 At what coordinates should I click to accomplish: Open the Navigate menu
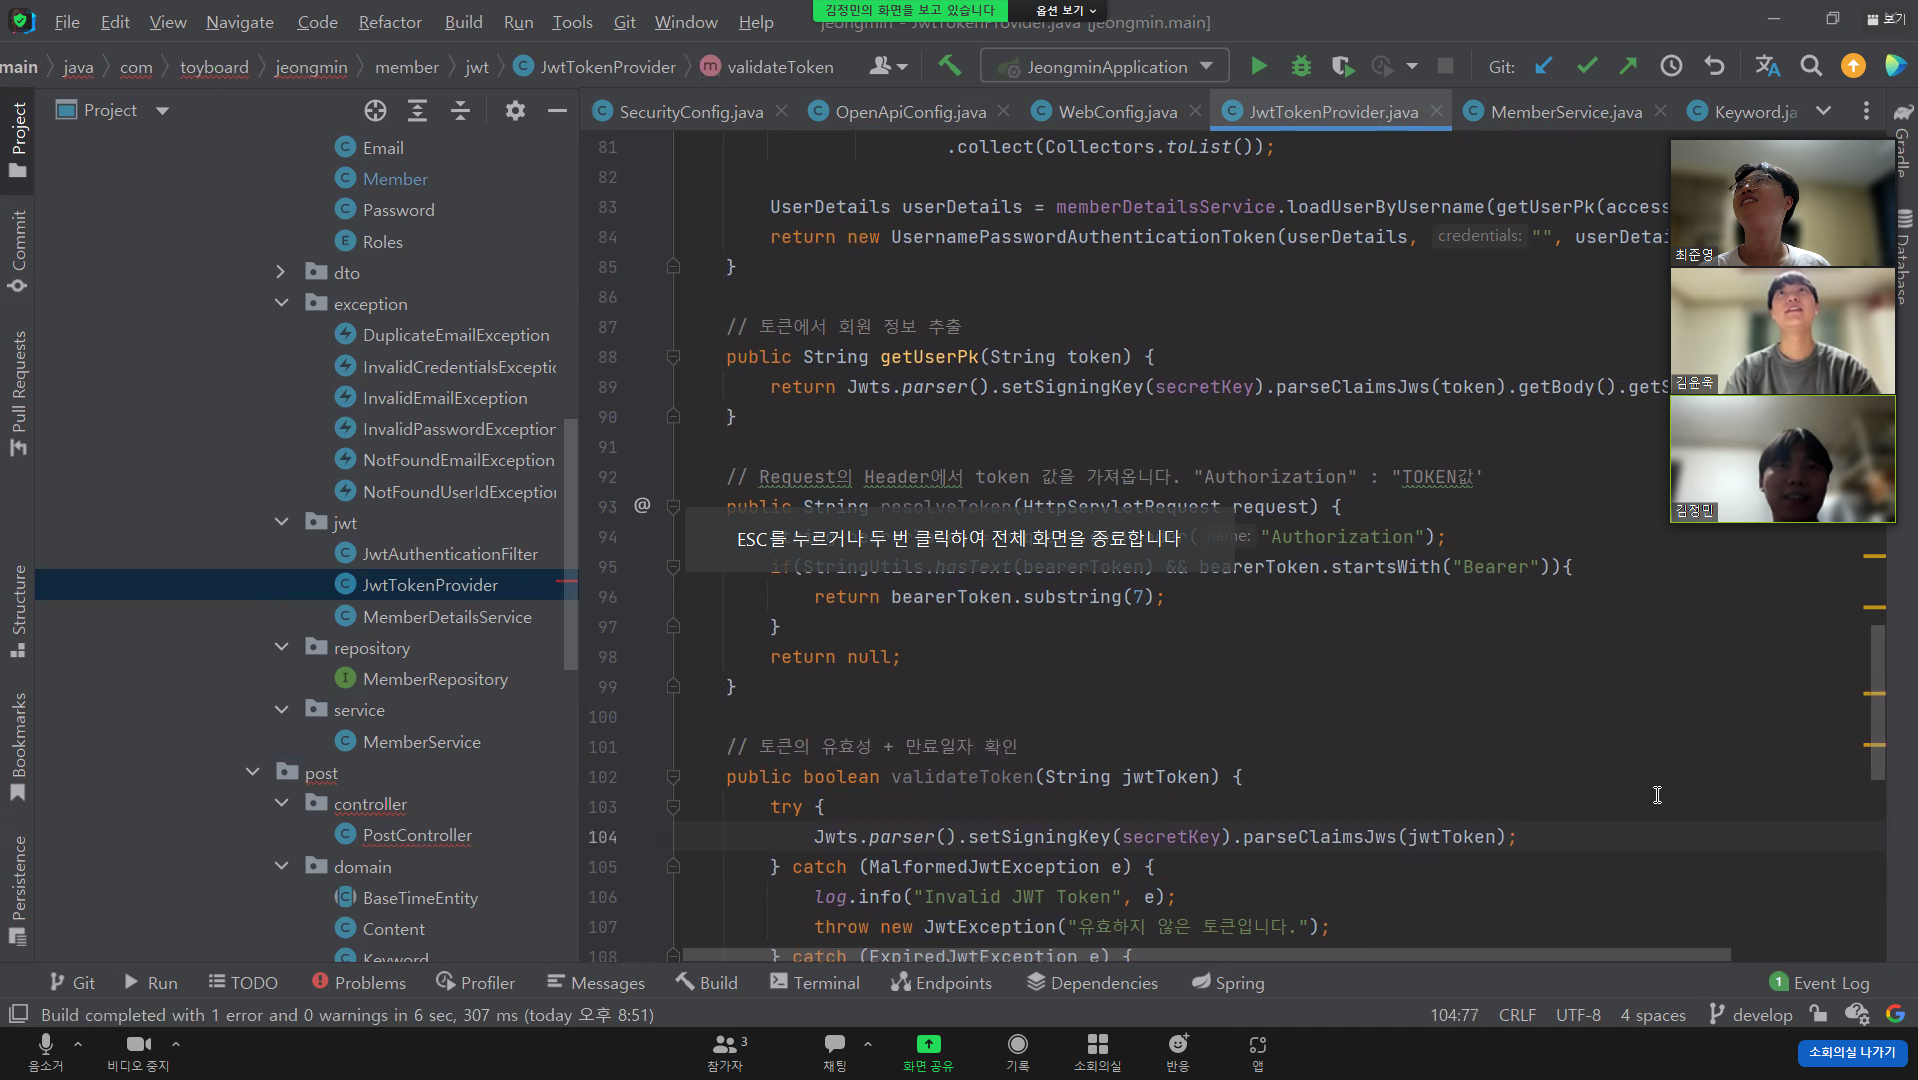pyautogui.click(x=240, y=22)
